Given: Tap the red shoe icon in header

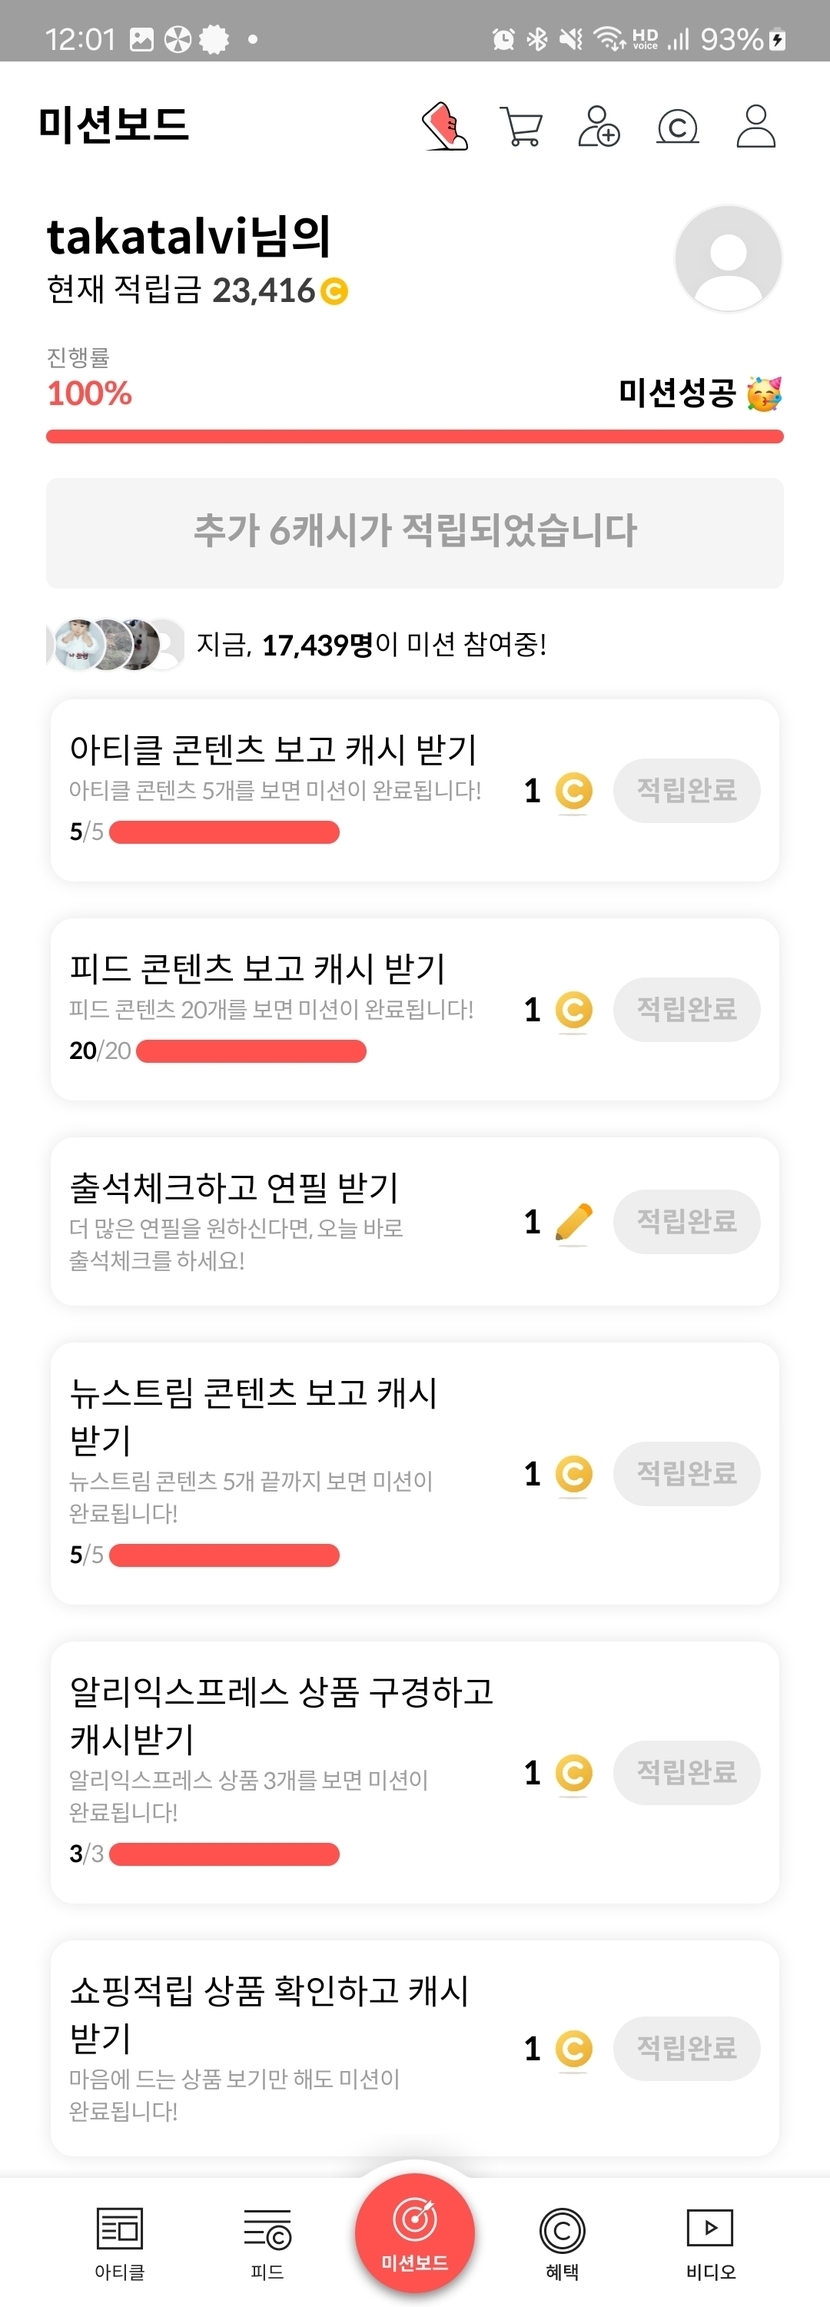Looking at the screenshot, I should click(x=445, y=127).
